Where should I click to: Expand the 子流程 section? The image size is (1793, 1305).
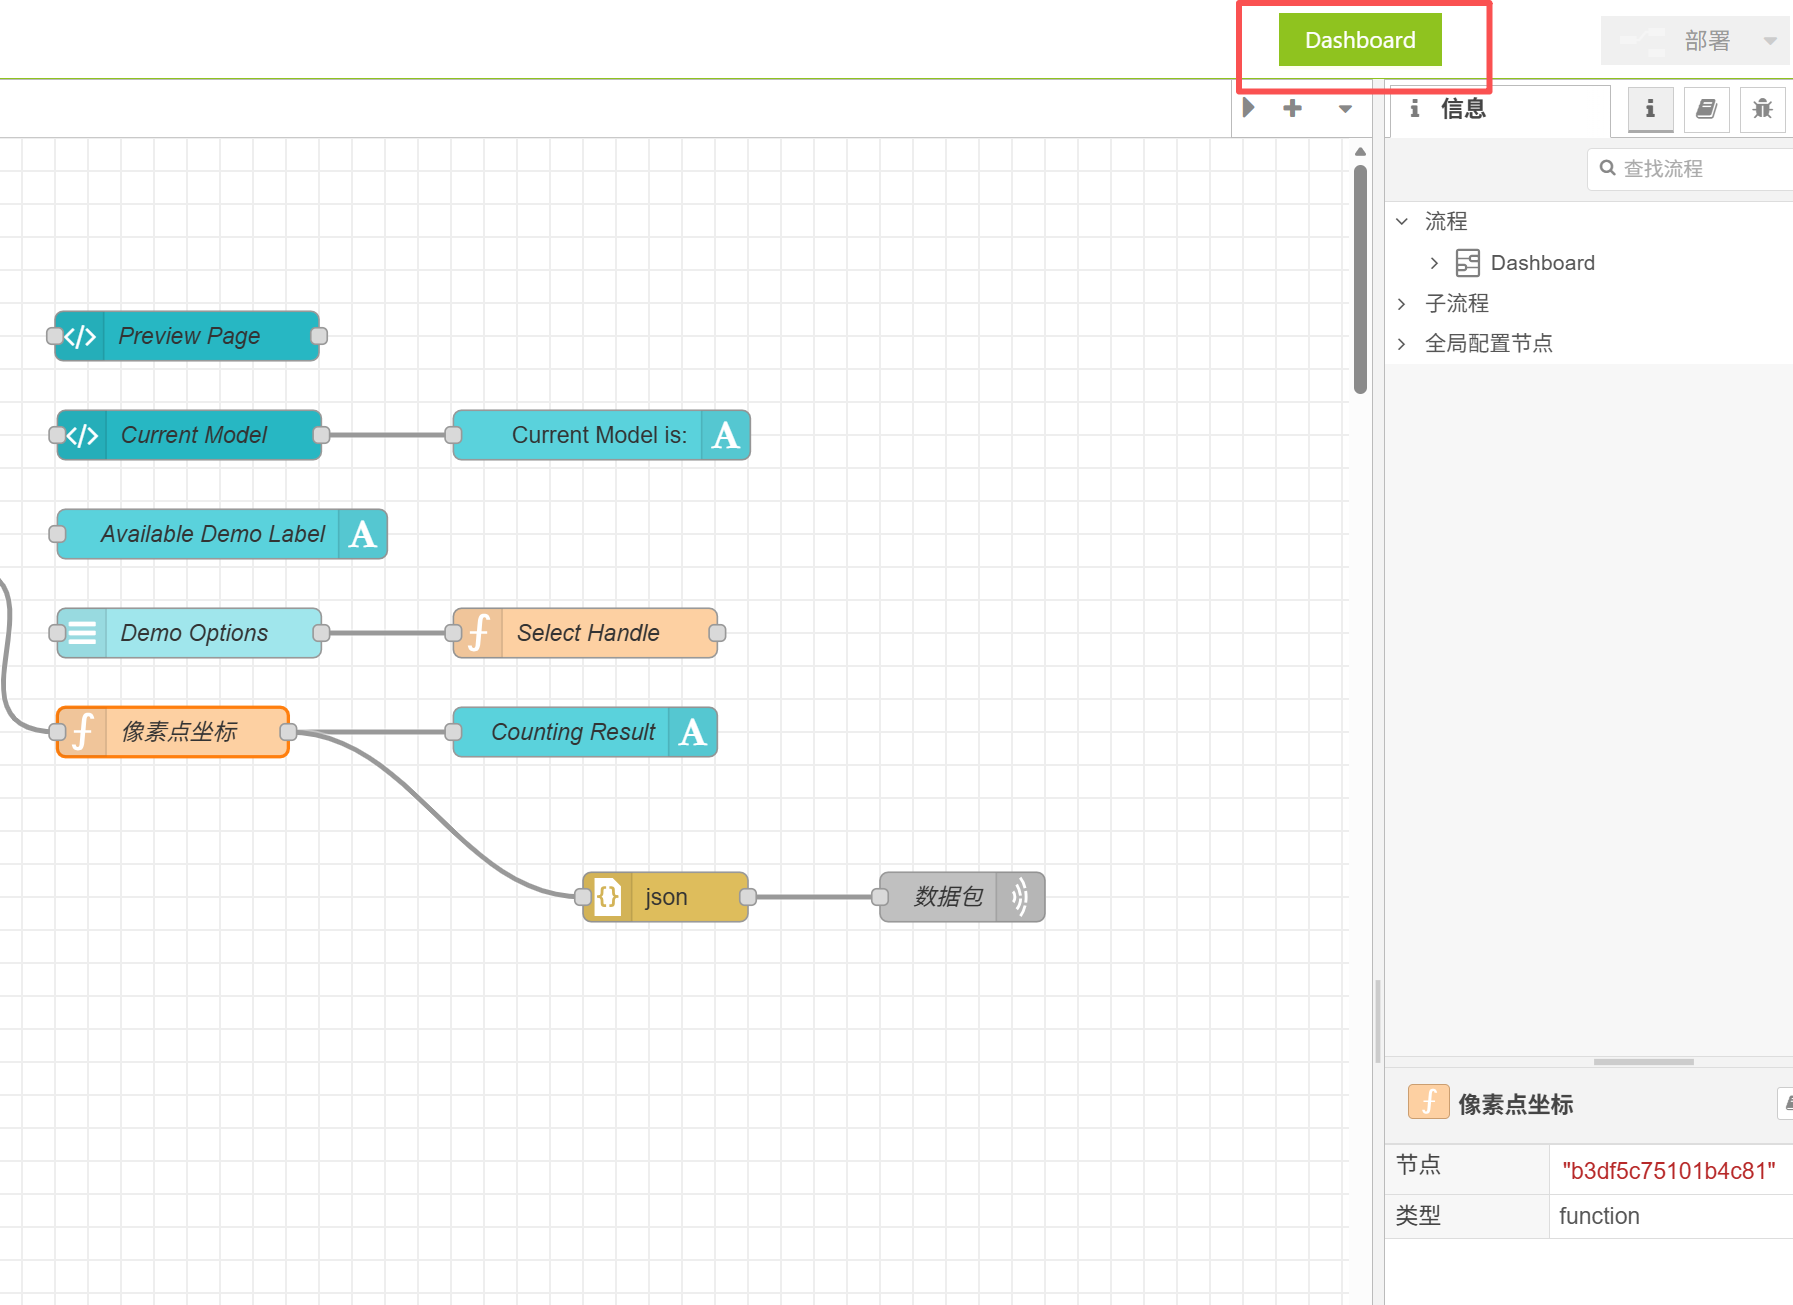(1402, 303)
